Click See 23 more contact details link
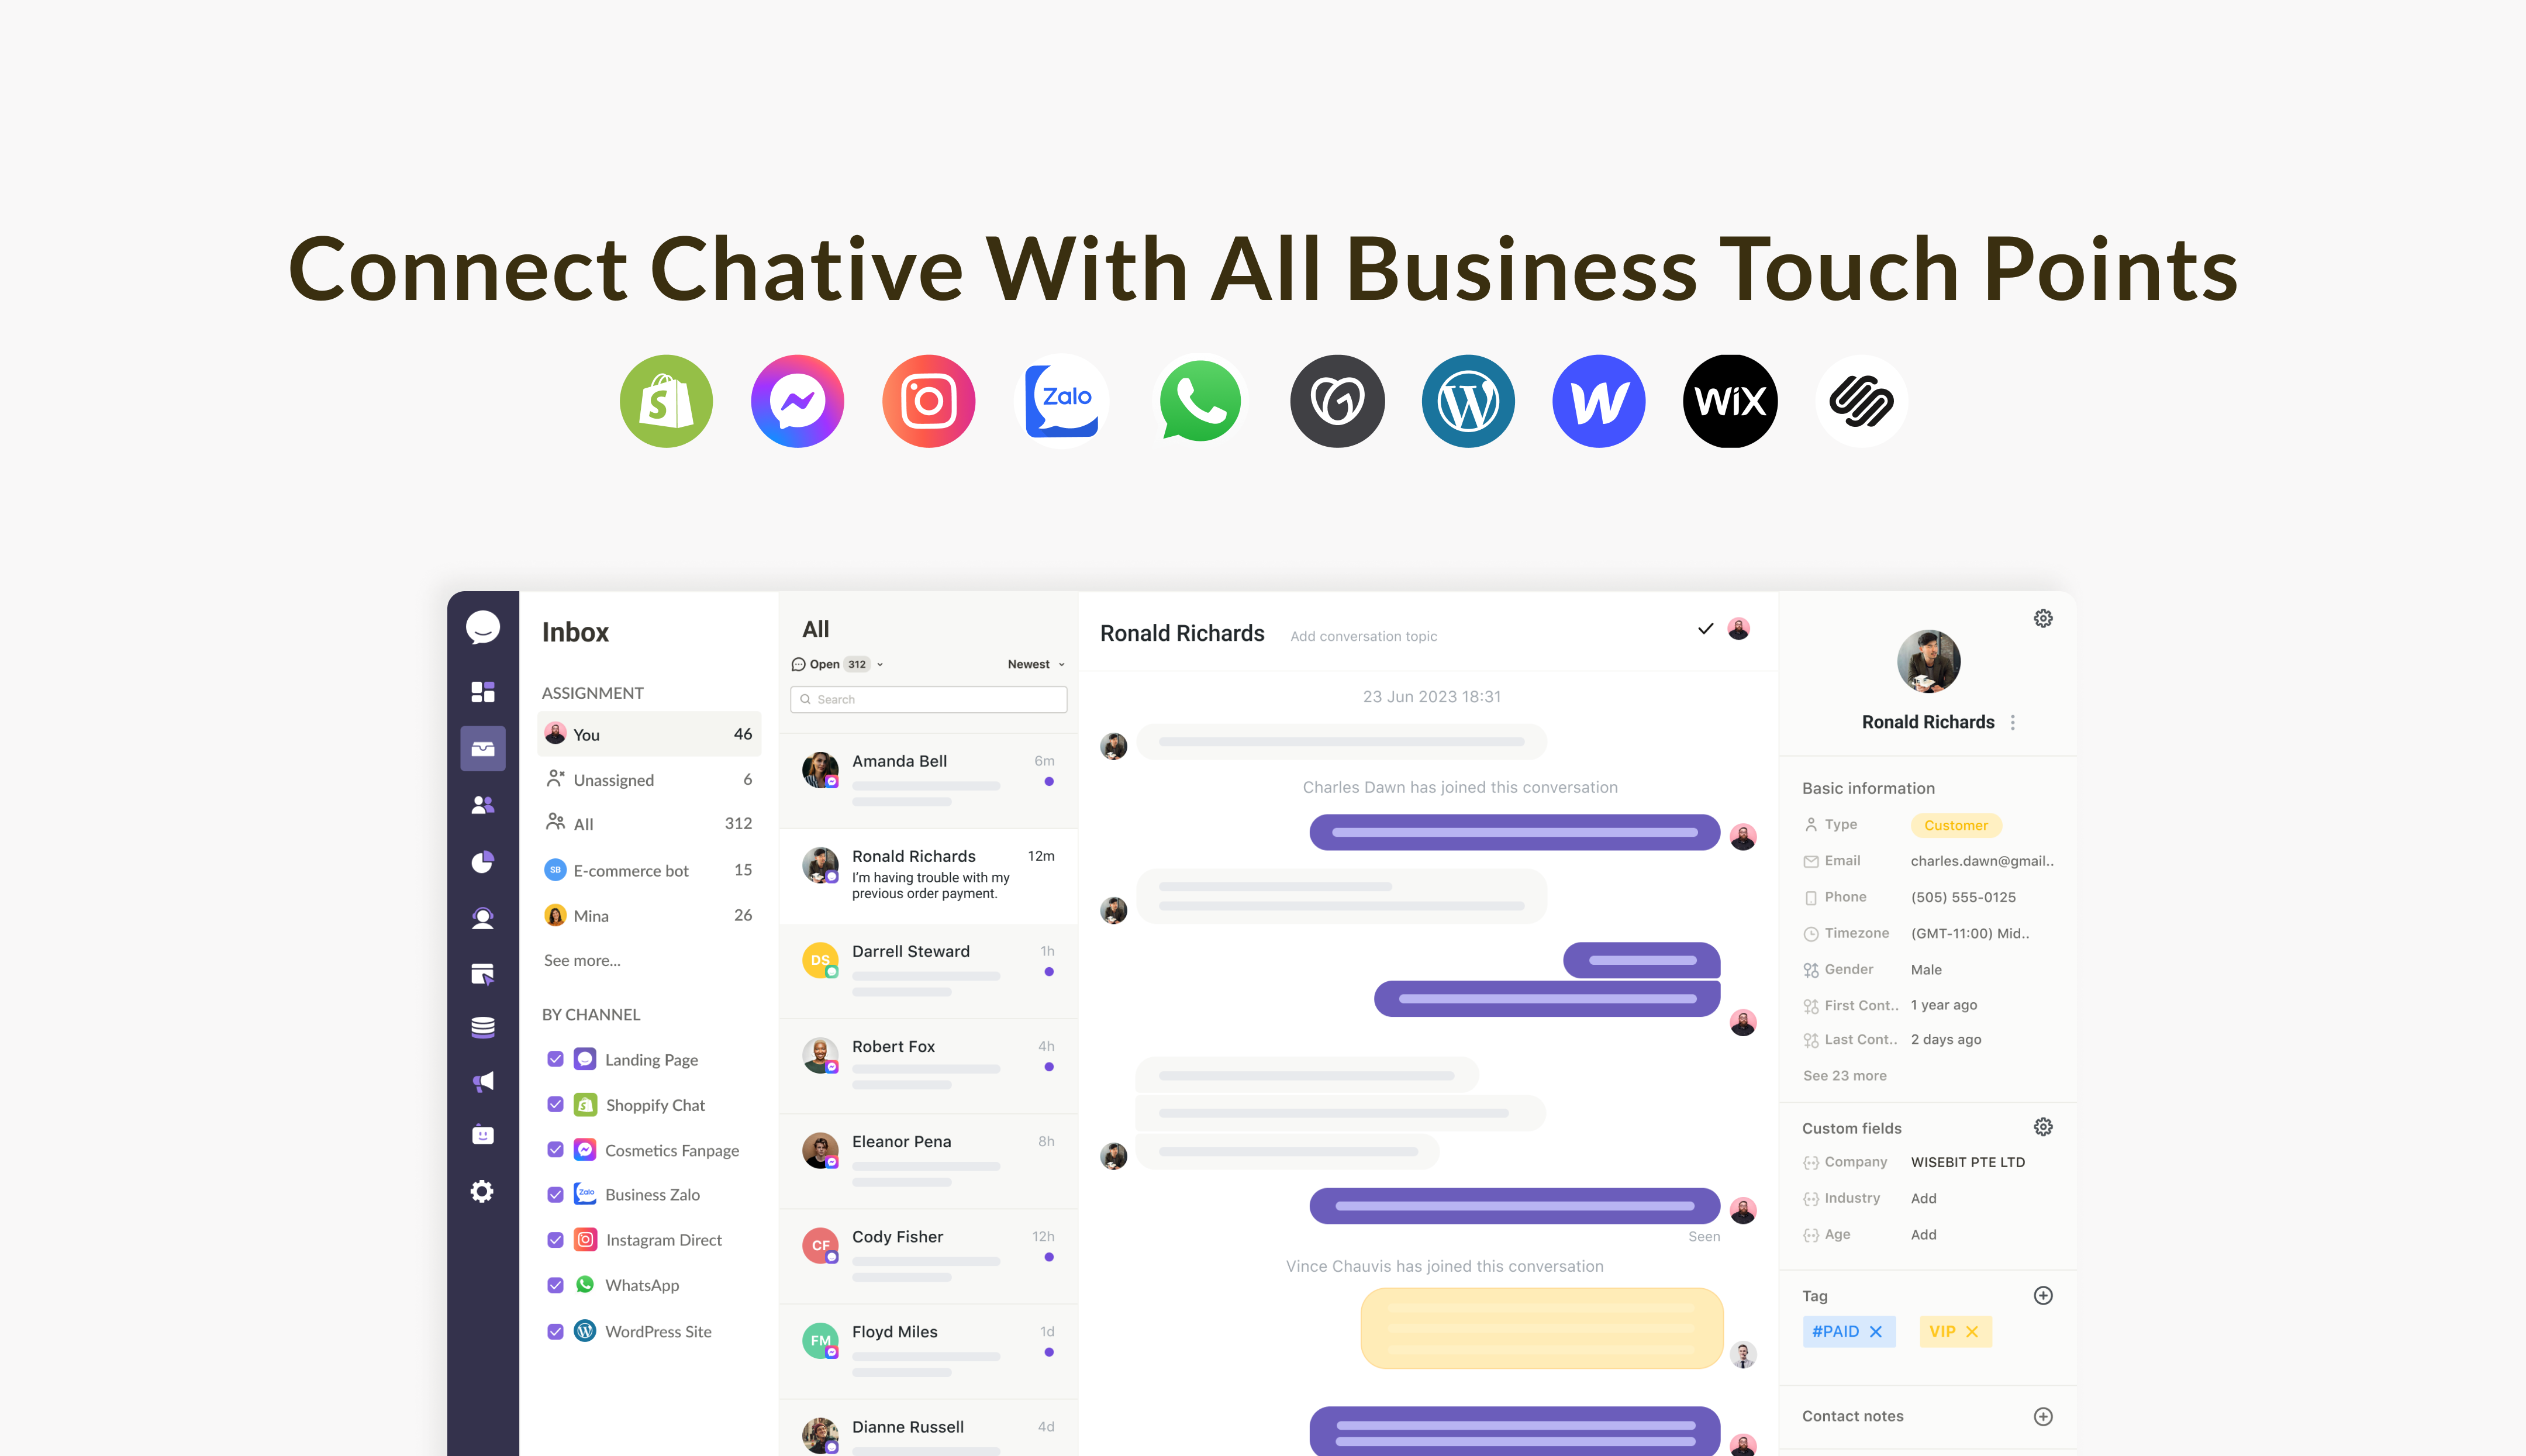The width and height of the screenshot is (2526, 1456). [1844, 1074]
